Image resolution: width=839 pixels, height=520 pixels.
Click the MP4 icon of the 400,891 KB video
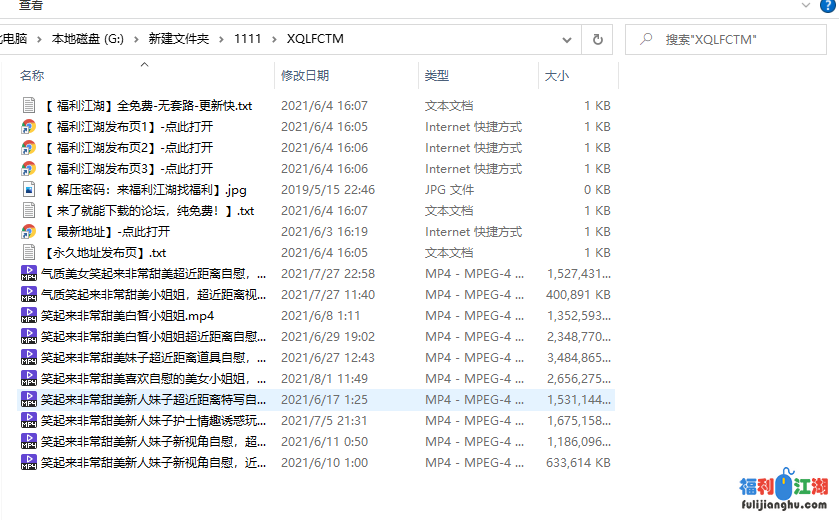(x=29, y=295)
